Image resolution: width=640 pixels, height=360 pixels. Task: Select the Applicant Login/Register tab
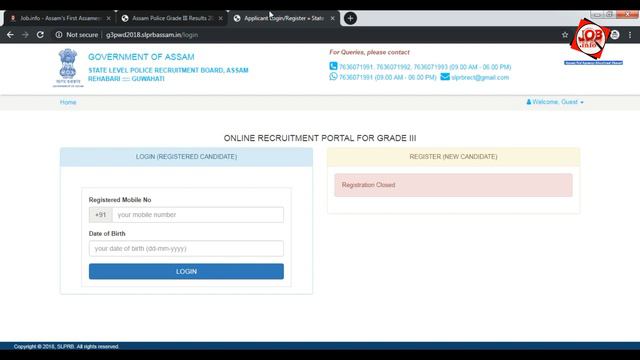284,18
